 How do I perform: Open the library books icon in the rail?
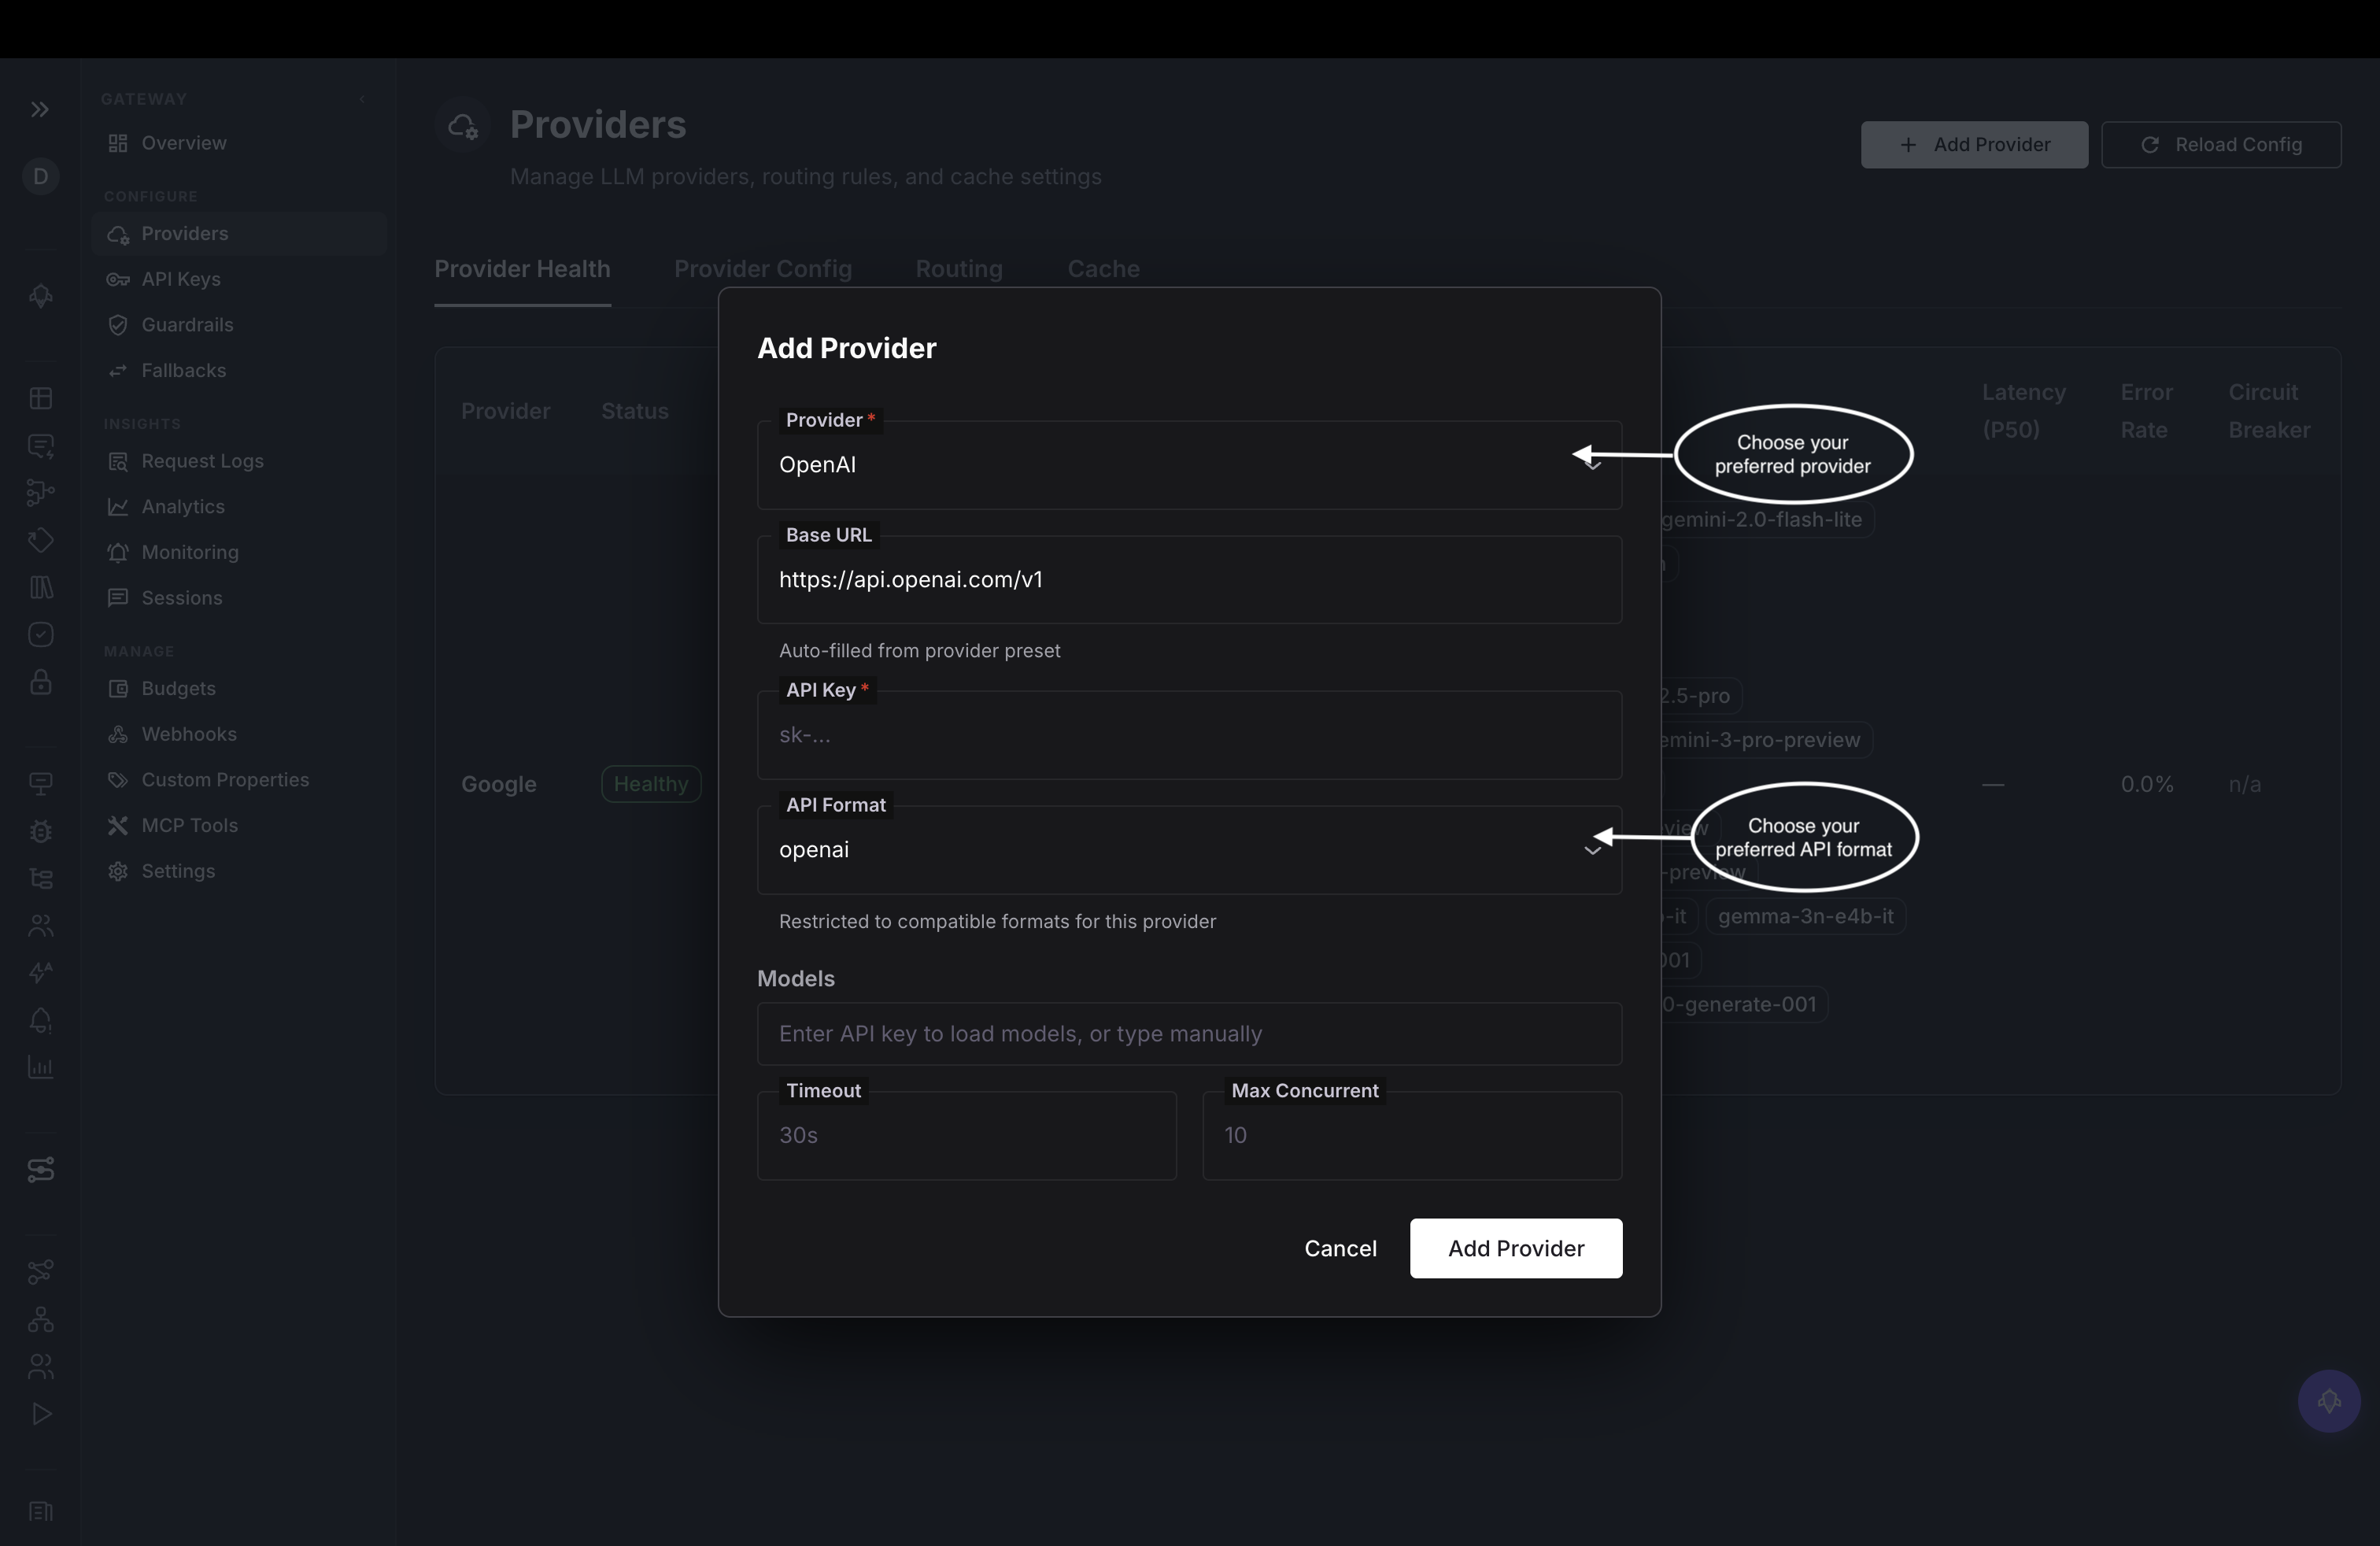click(40, 587)
